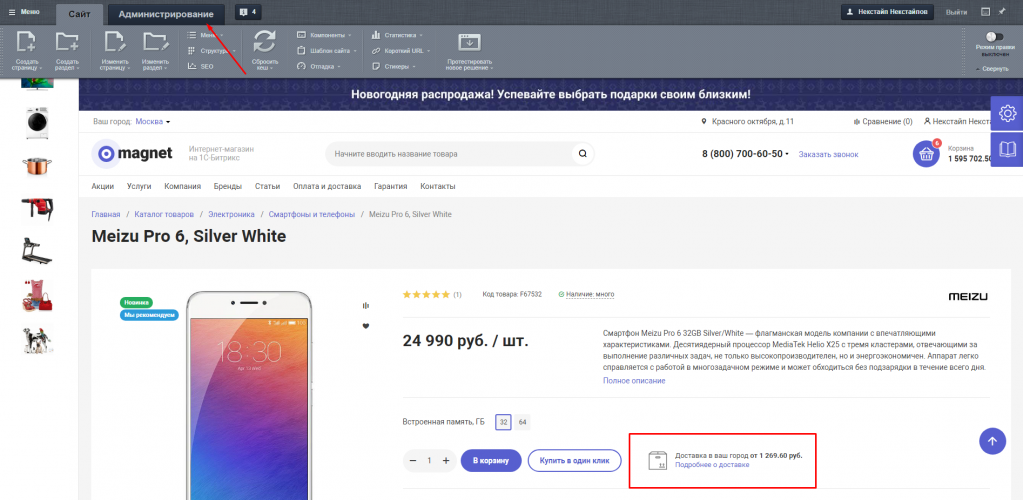Viewport: 1023px width, 500px height.
Task: Switch to the Администрирование tab
Action: pyautogui.click(x=166, y=14)
